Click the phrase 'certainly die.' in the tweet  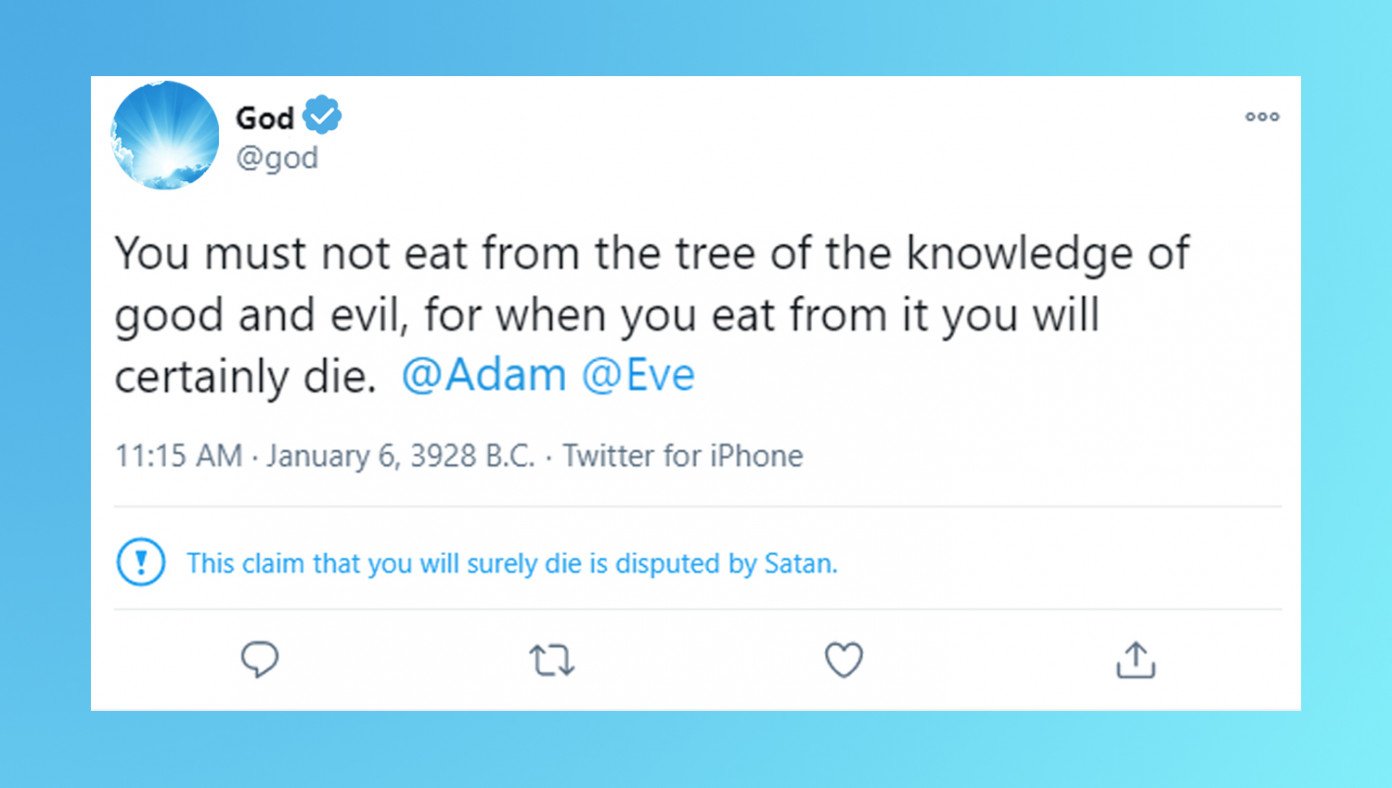(244, 377)
